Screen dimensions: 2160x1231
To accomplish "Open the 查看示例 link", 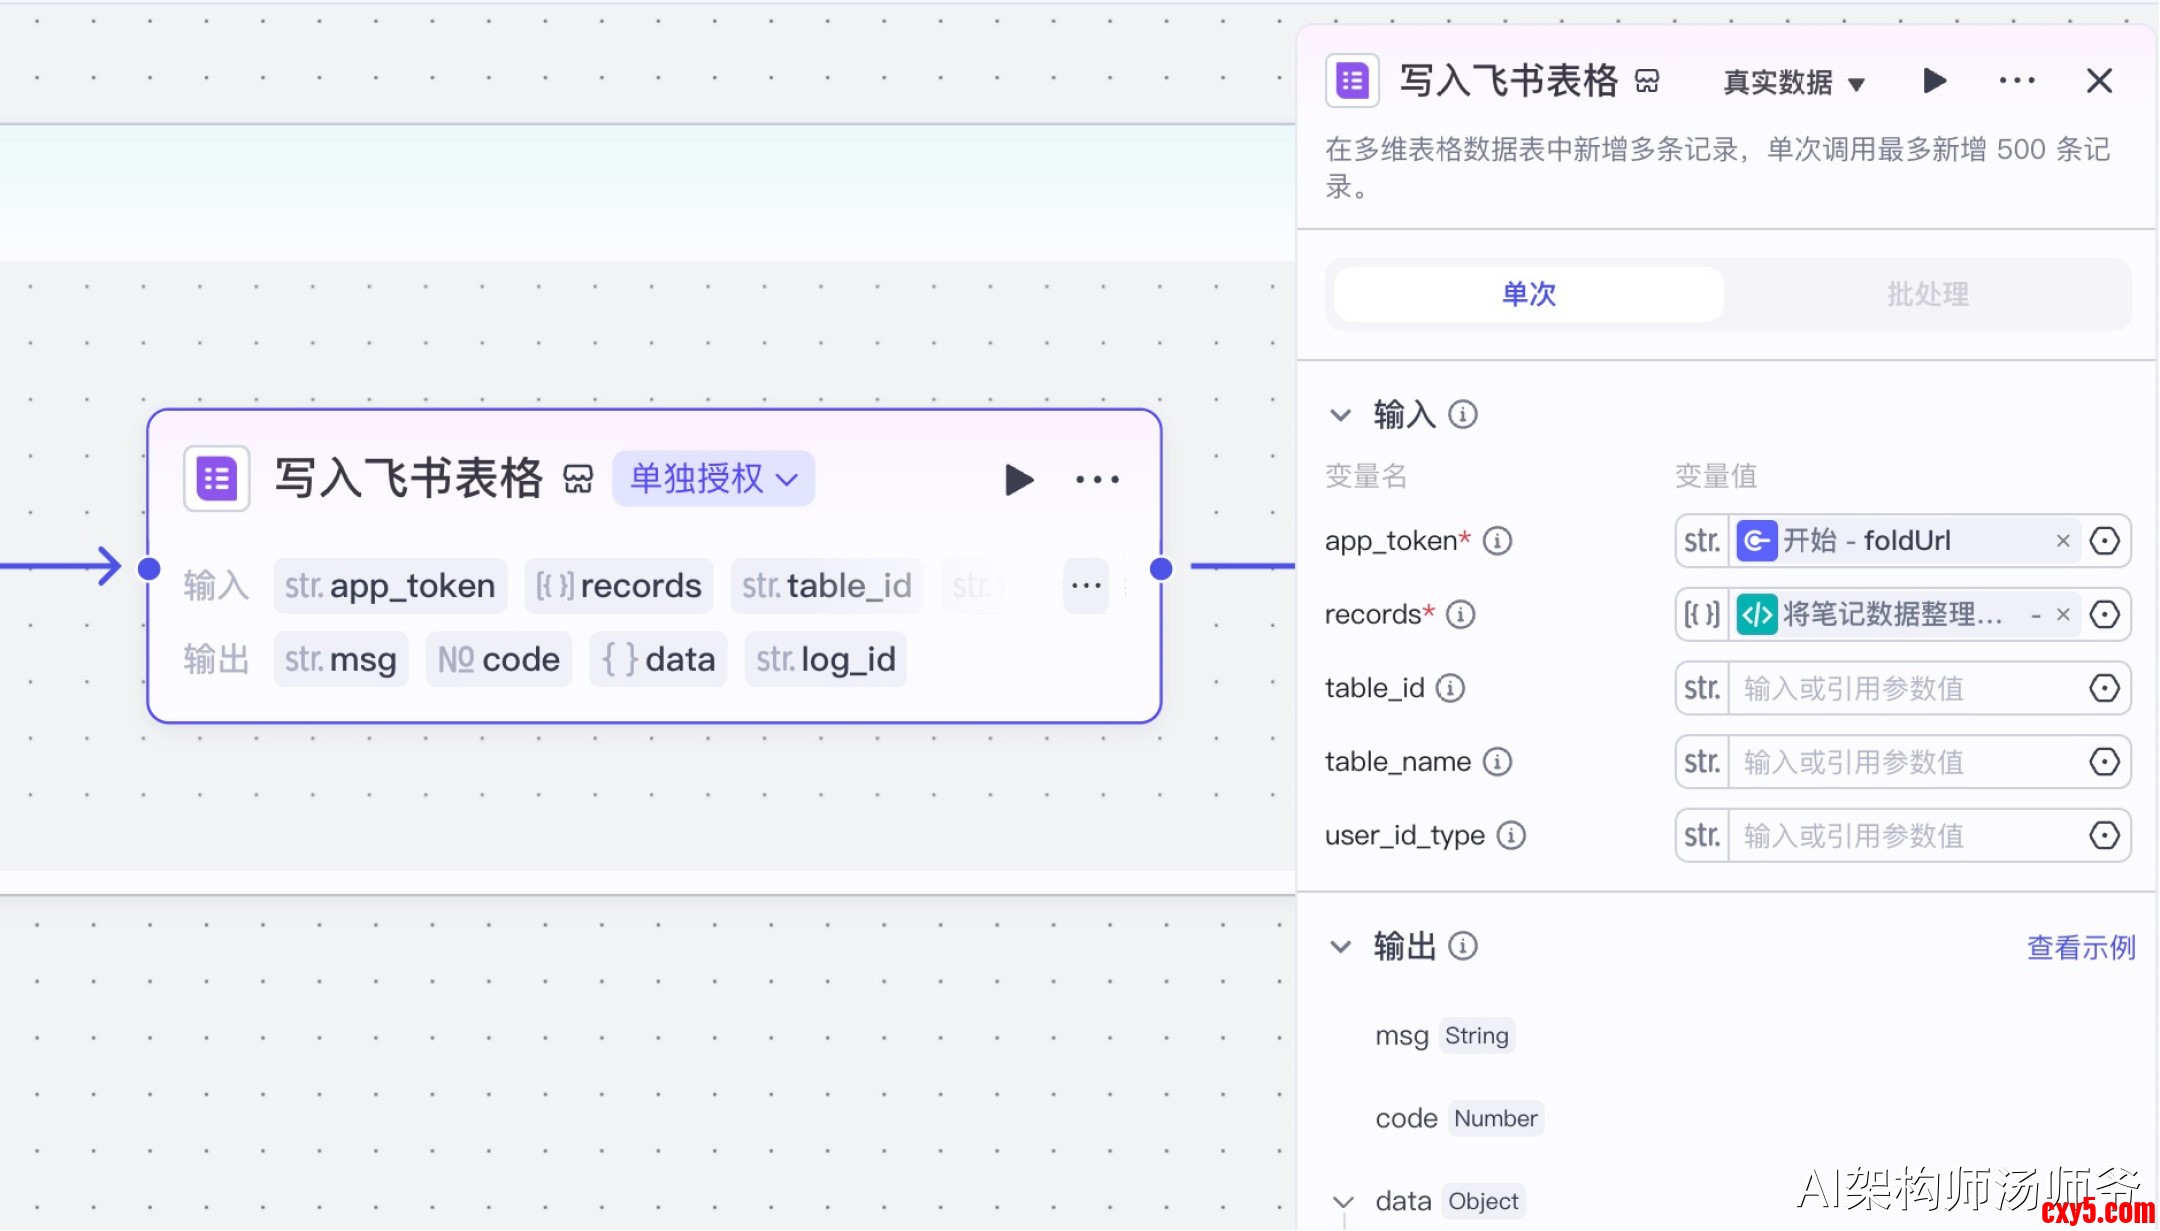I will click(x=2080, y=947).
